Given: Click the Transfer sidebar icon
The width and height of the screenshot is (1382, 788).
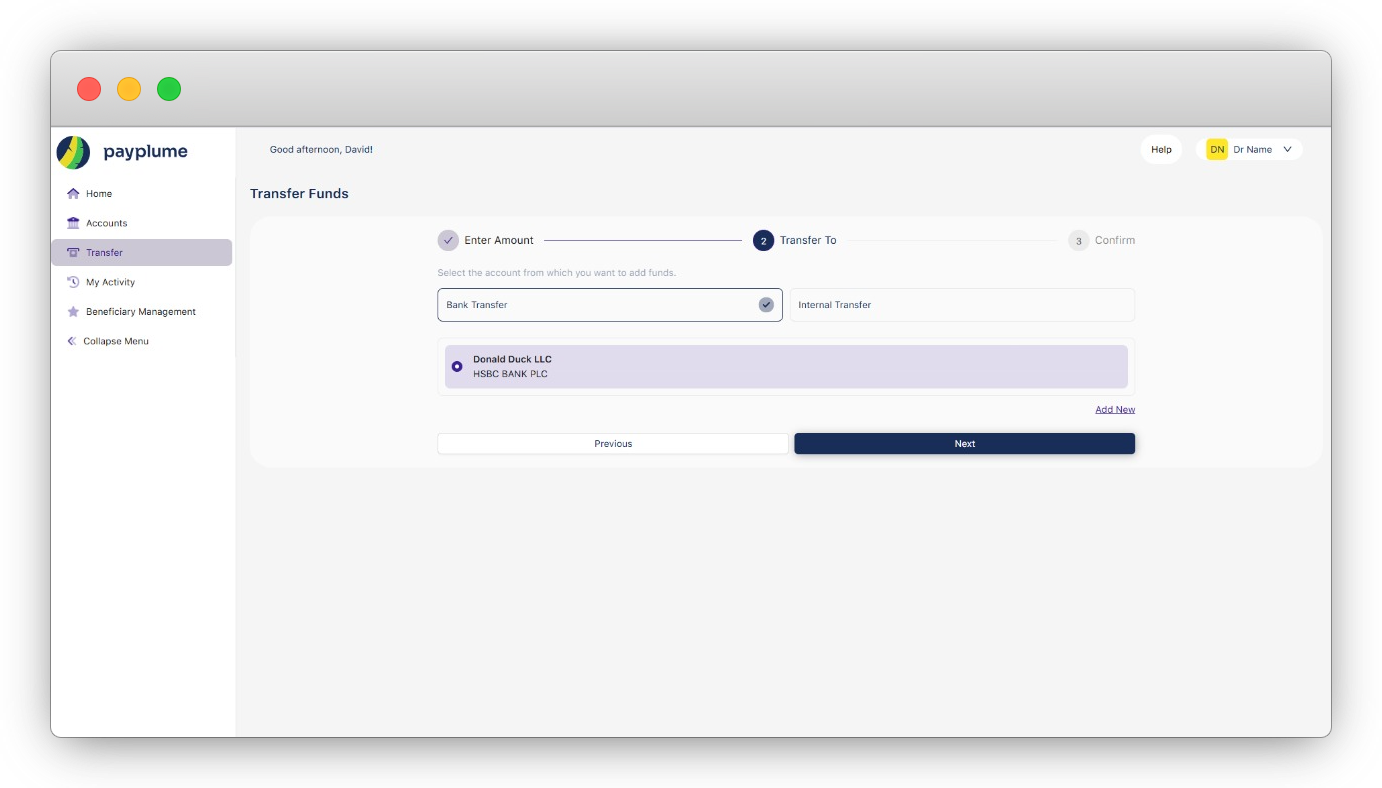Looking at the screenshot, I should pos(73,253).
